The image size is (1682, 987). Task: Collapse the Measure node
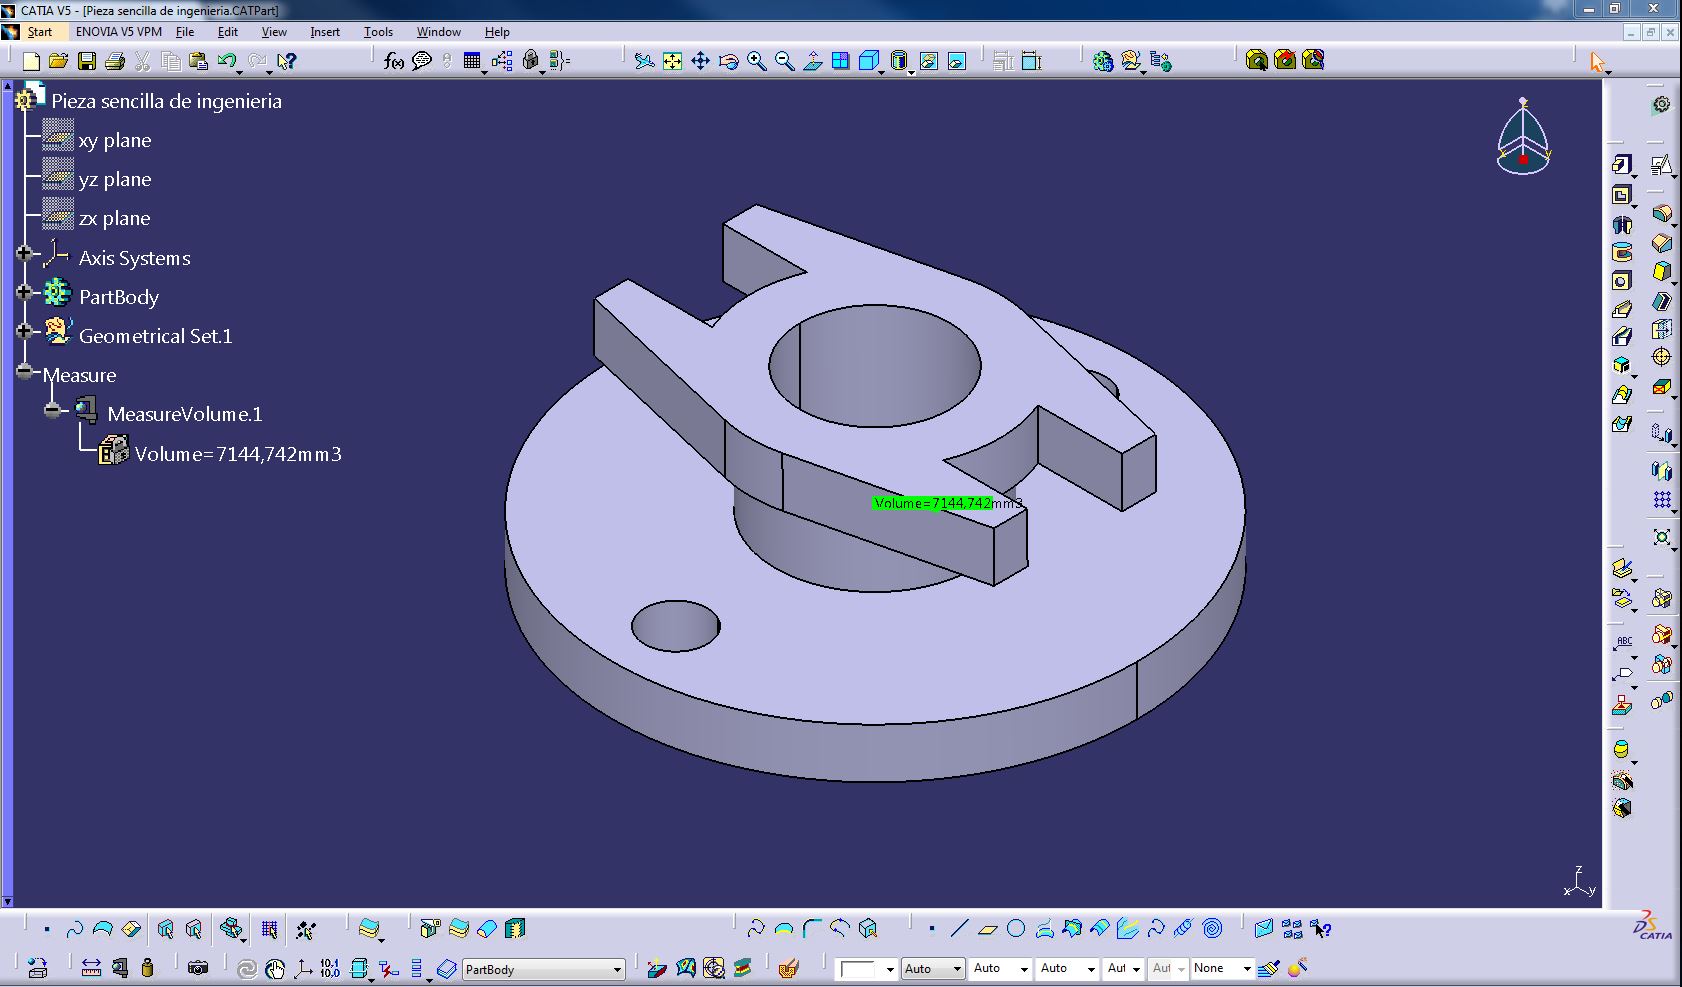pos(24,371)
